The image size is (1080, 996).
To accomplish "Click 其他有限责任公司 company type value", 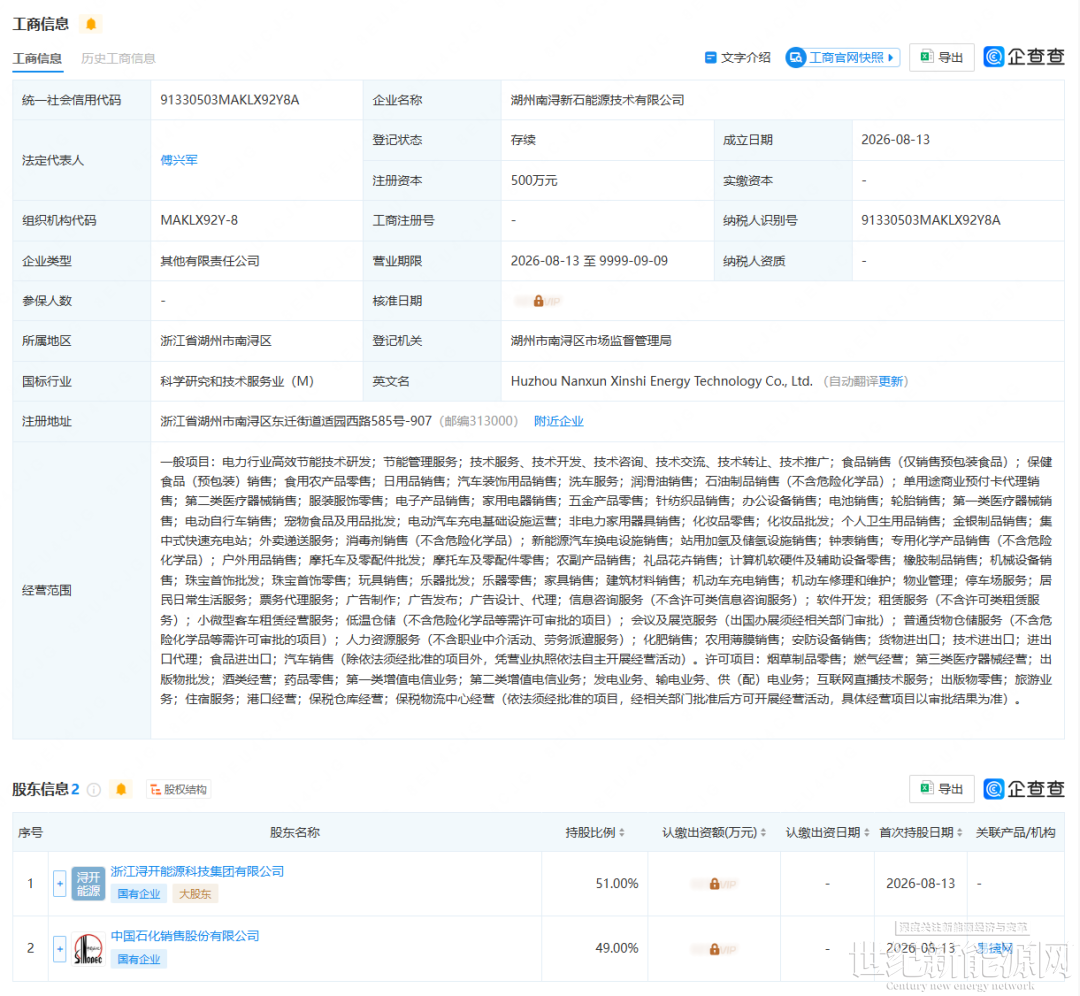I will click(x=210, y=261).
